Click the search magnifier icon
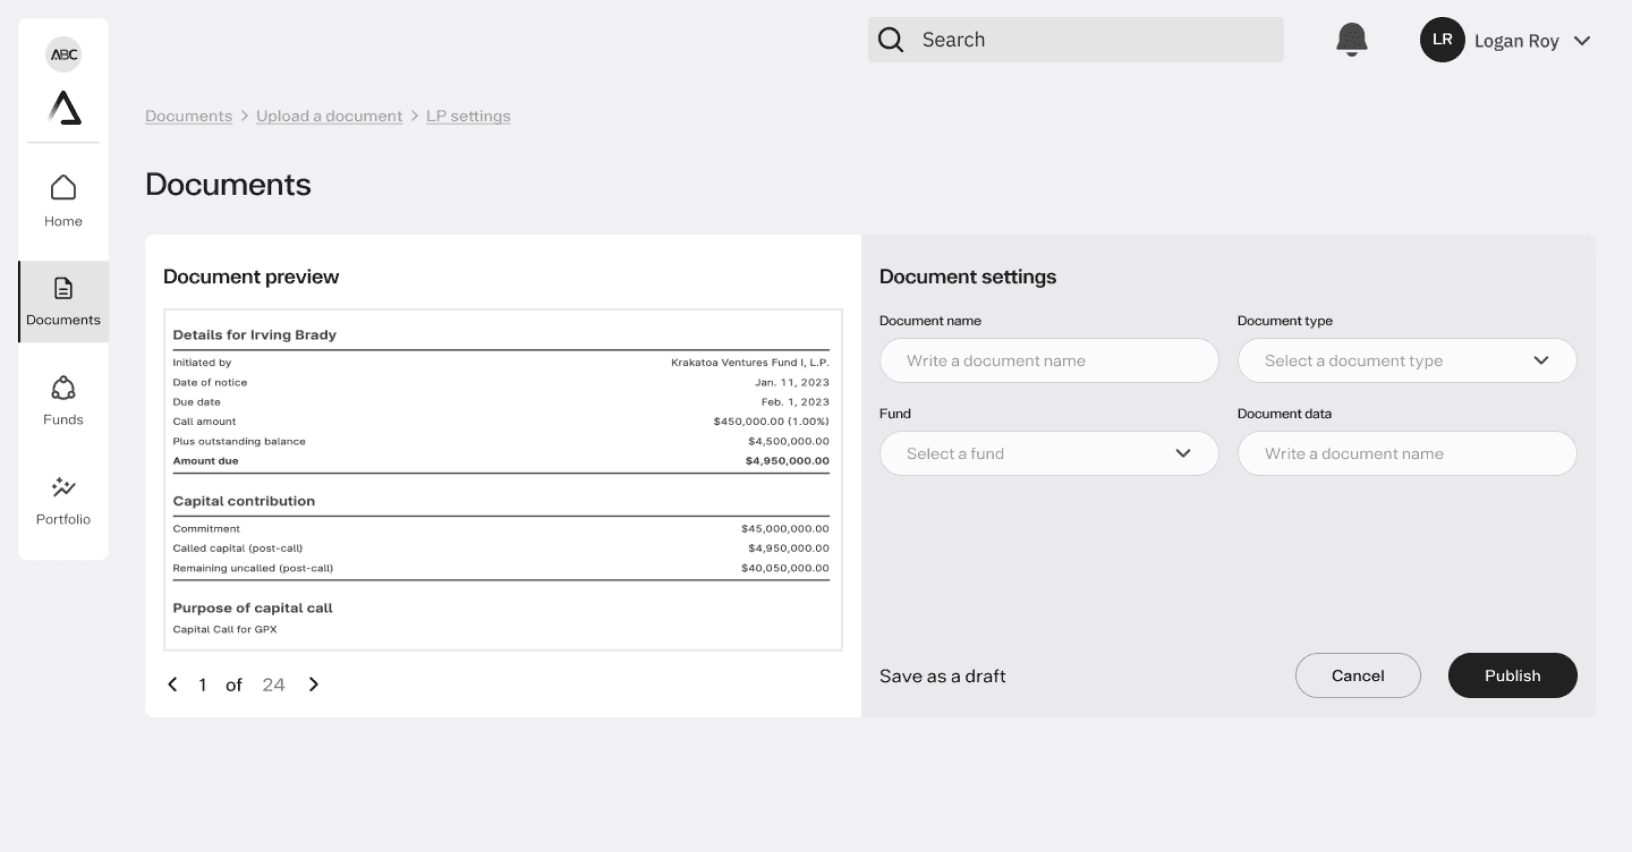This screenshot has height=852, width=1632. click(x=890, y=40)
